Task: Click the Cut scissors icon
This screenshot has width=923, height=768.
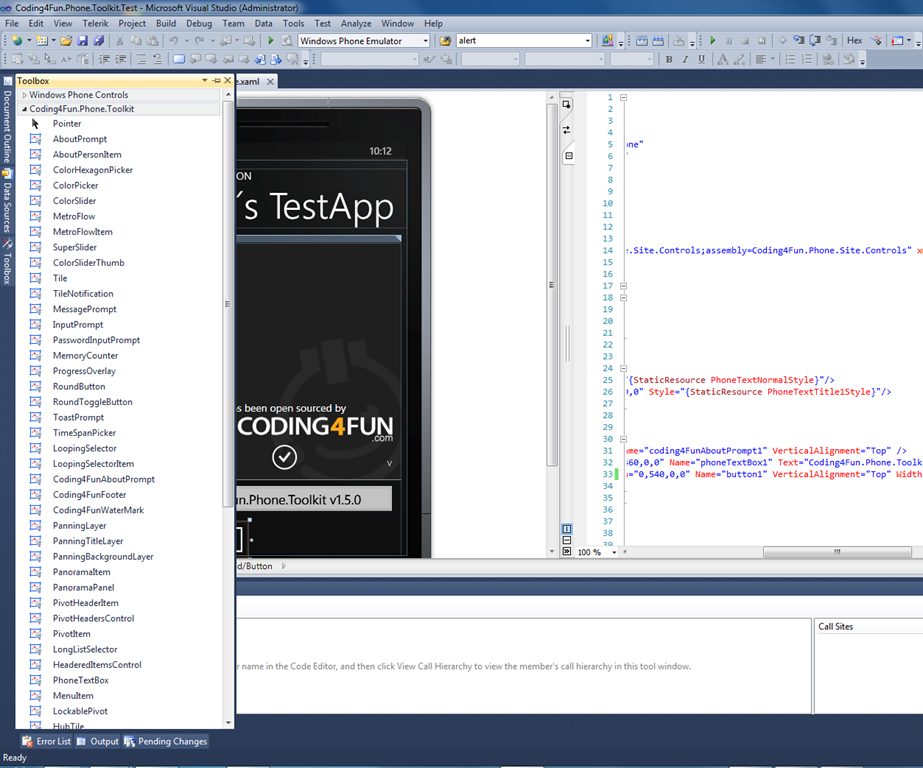Action: tap(120, 41)
